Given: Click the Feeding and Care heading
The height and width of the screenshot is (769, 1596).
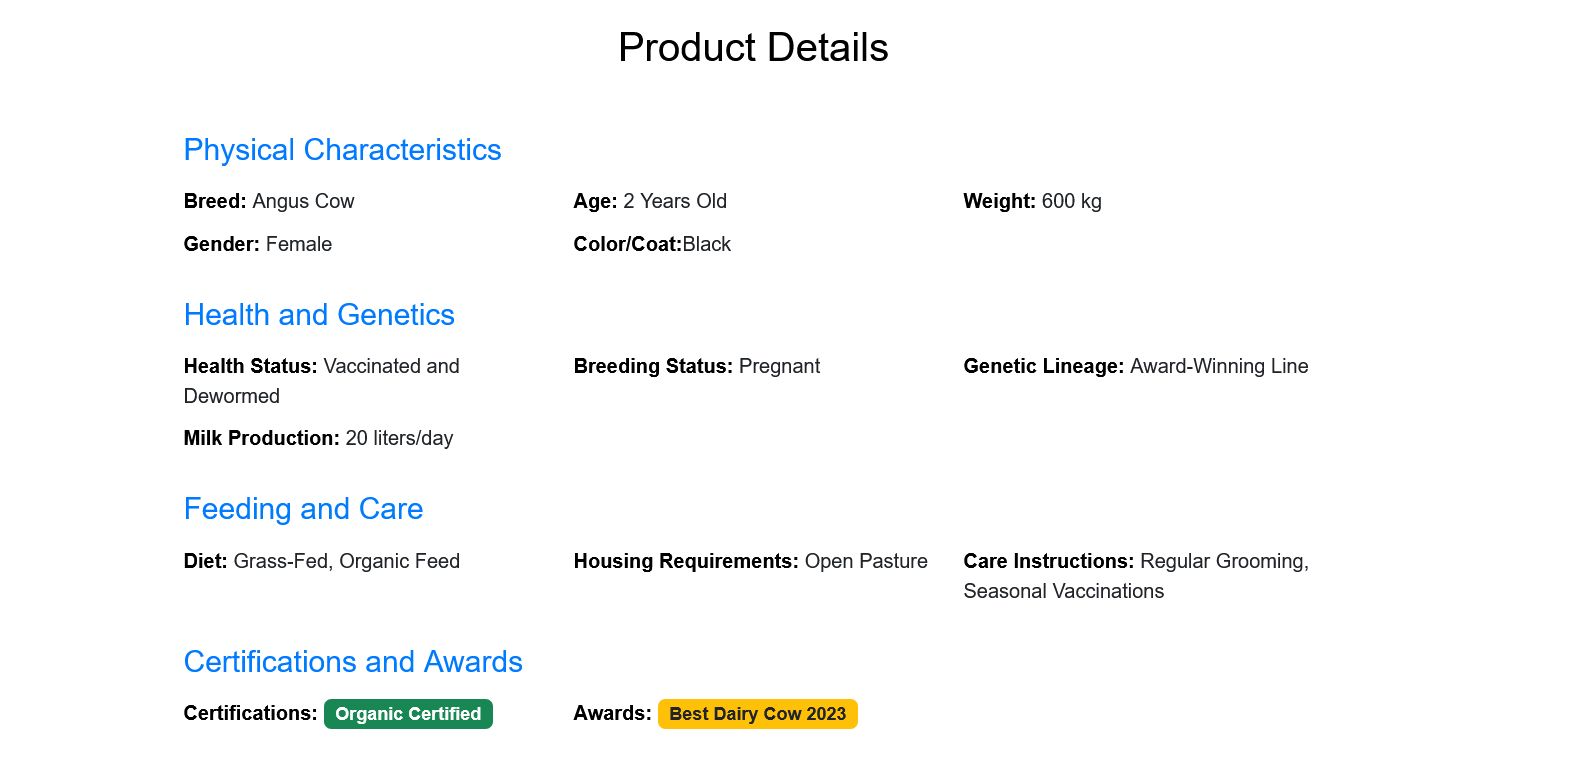Looking at the screenshot, I should click(303, 509).
